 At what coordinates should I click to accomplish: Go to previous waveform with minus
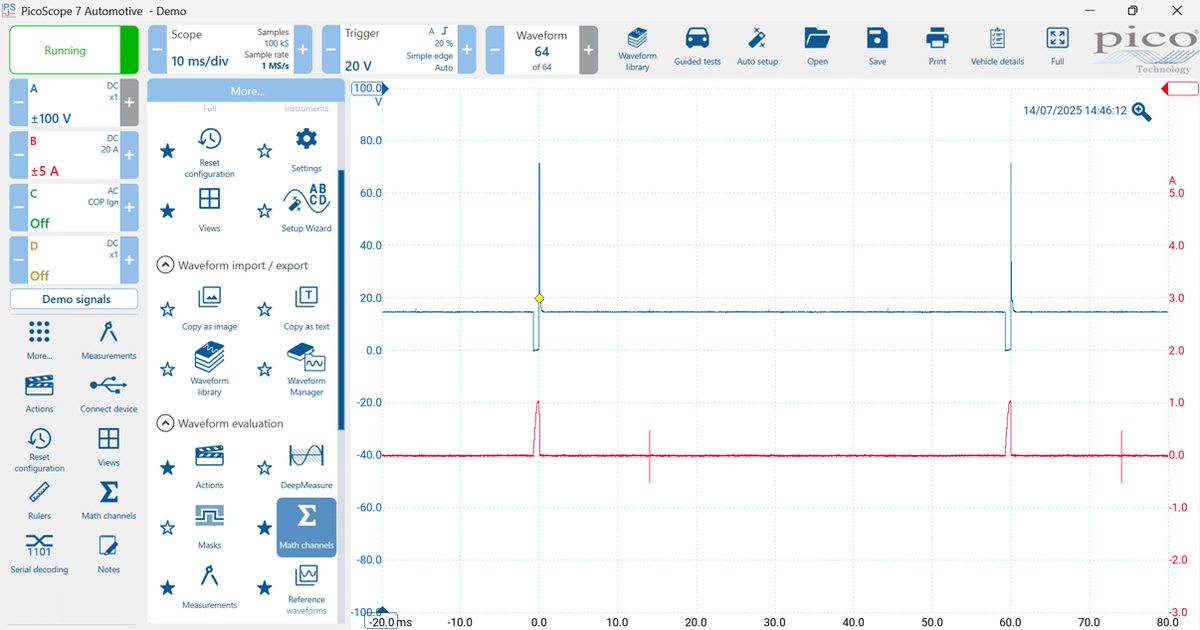tap(495, 49)
